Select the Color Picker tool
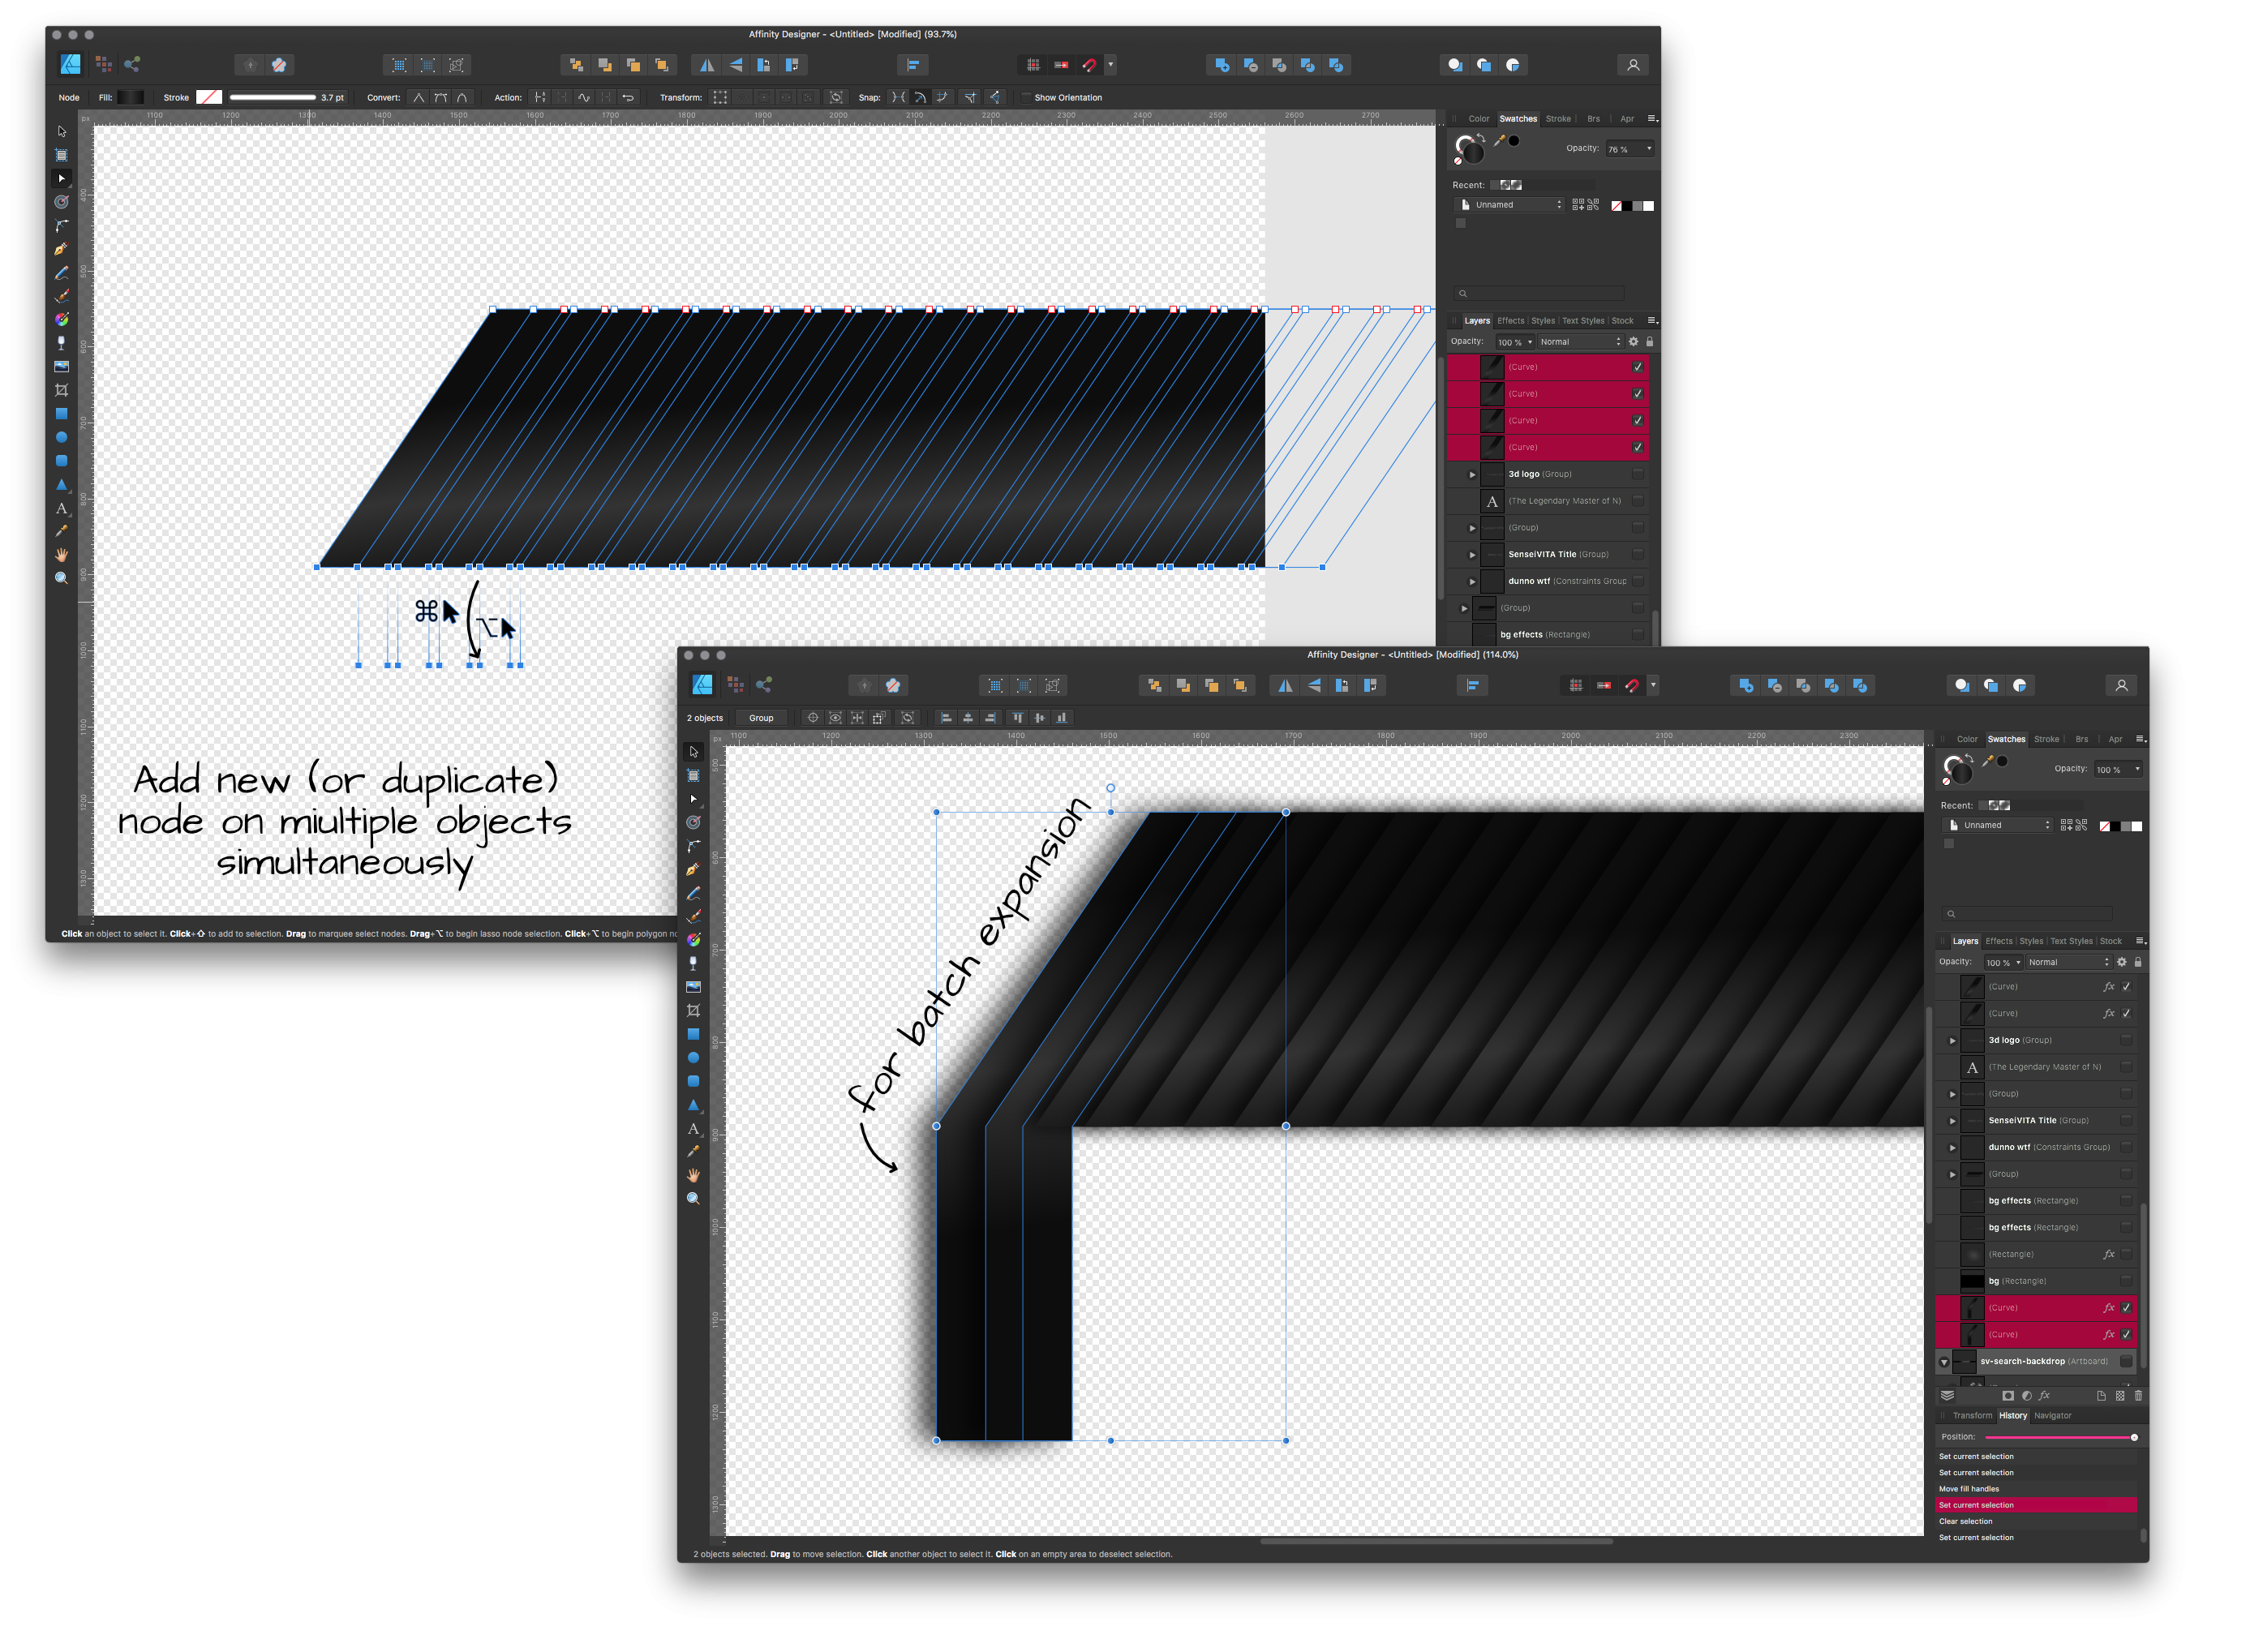 tap(62, 530)
